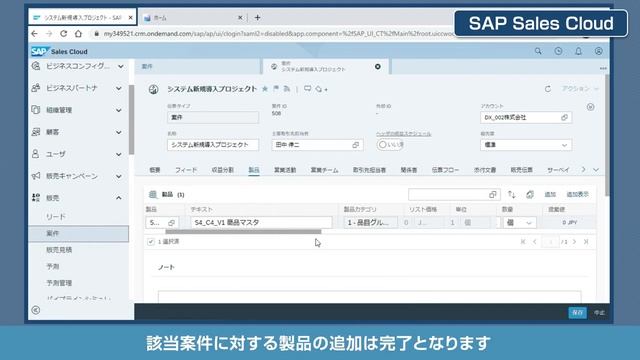Open the search icon in SAP header
Image resolution: width=640 pixels, height=360 pixels.
pyautogui.click(x=538, y=51)
